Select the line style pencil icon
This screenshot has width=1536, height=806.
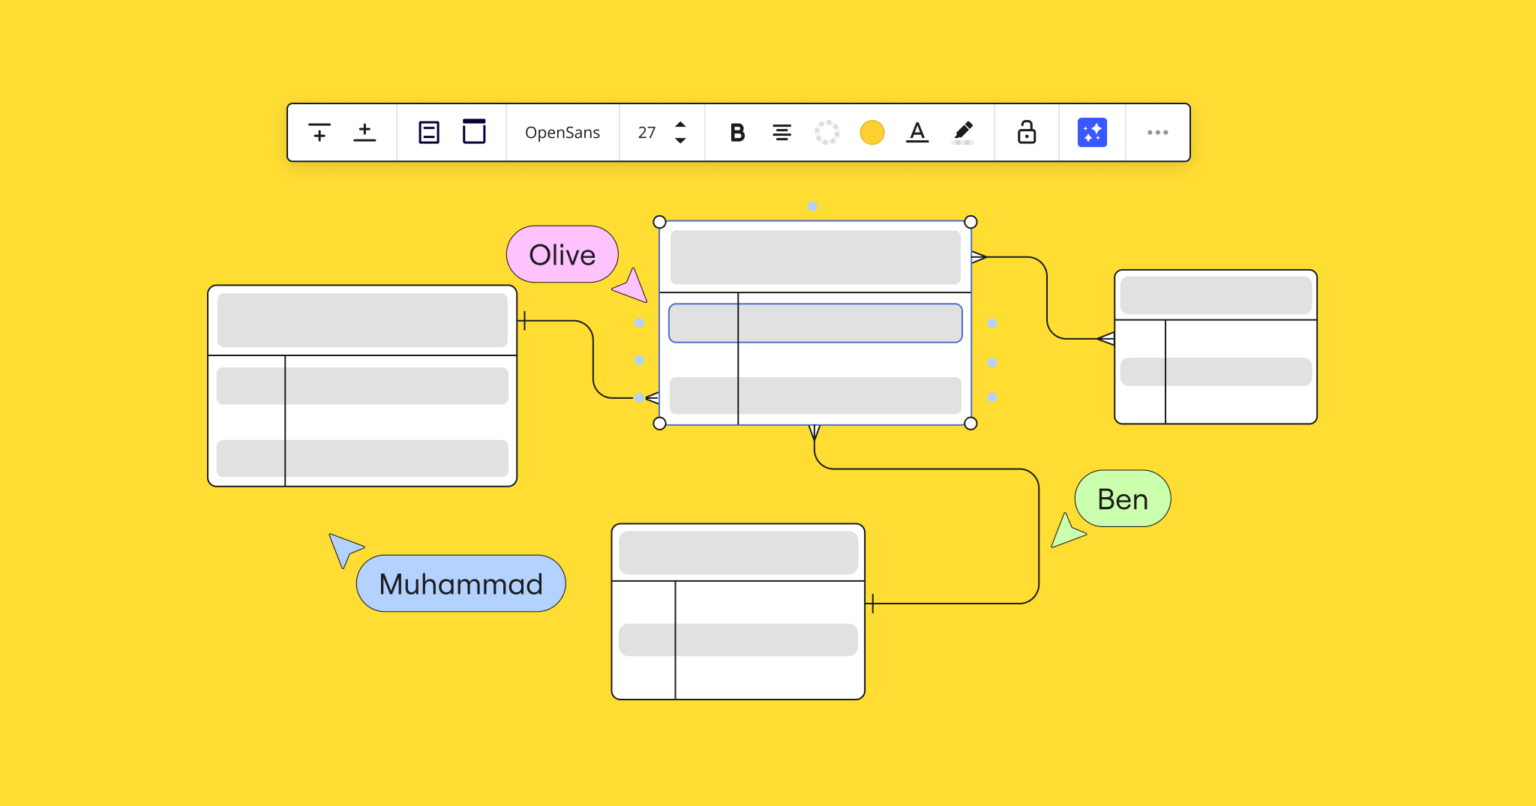(962, 131)
